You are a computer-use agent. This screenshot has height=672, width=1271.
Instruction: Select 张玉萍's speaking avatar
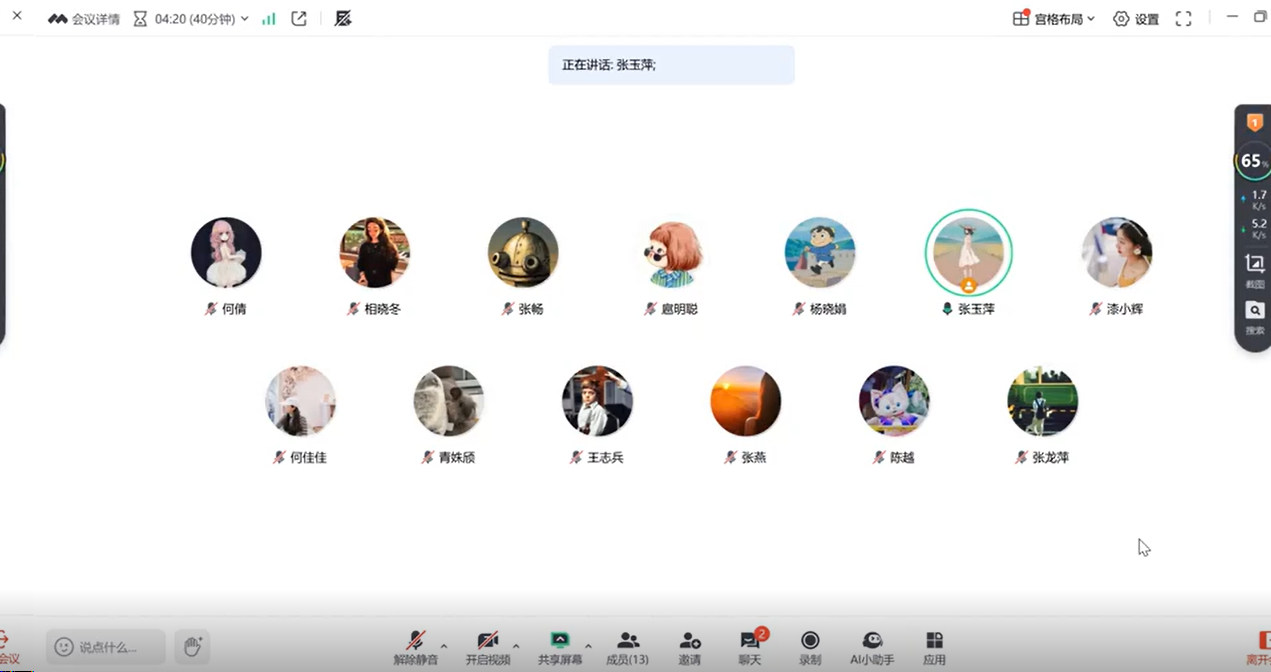pyautogui.click(x=968, y=253)
